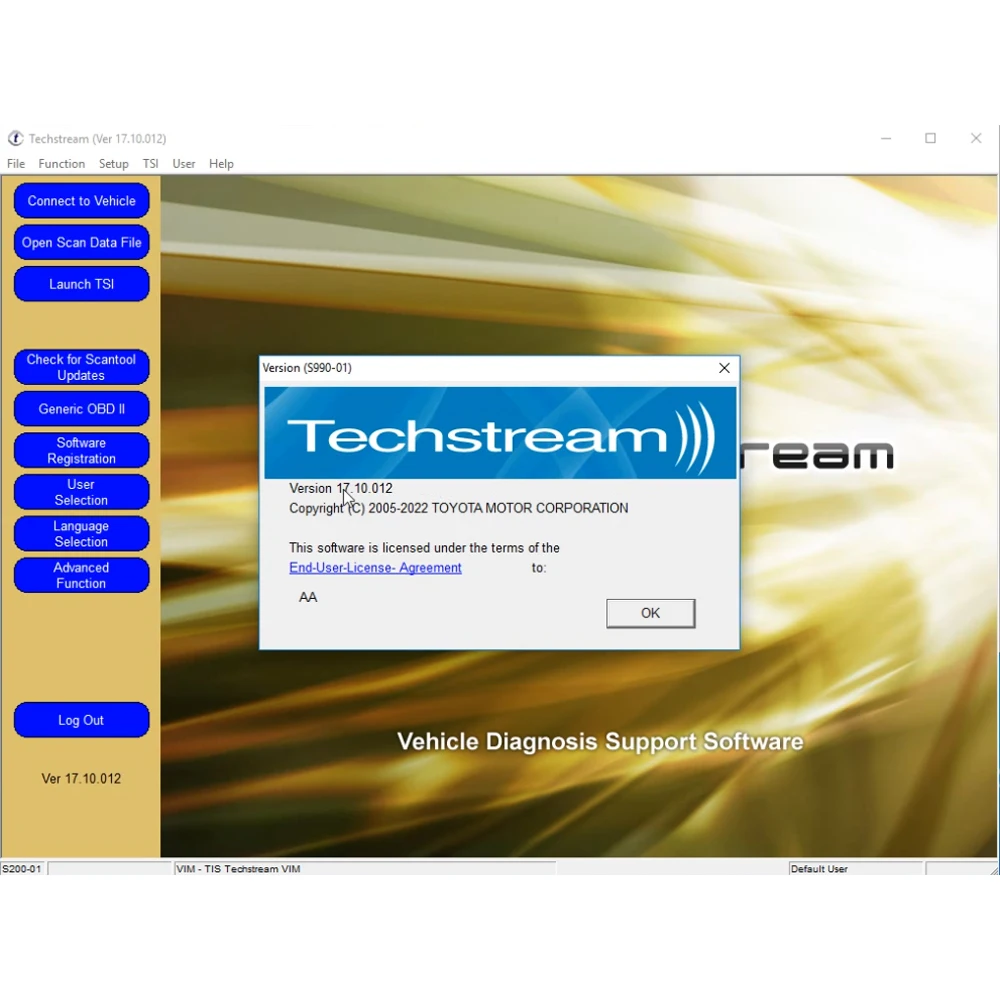Open Language Selection
Viewport: 1000px width, 1000px height.
(x=82, y=534)
